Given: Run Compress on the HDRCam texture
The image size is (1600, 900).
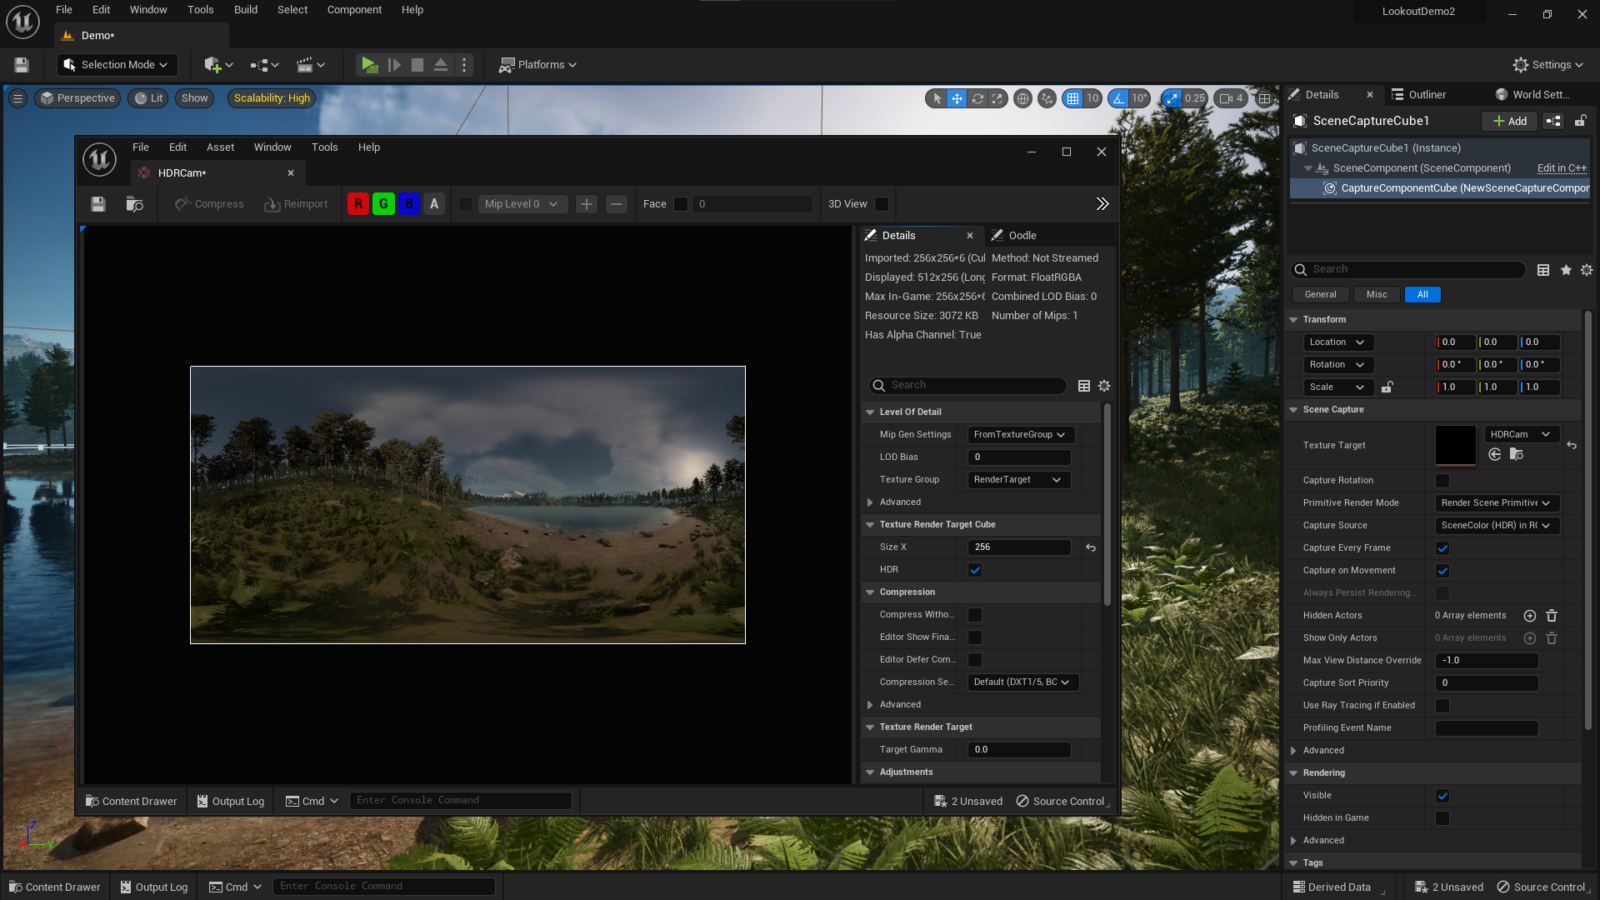Looking at the screenshot, I should 208,203.
